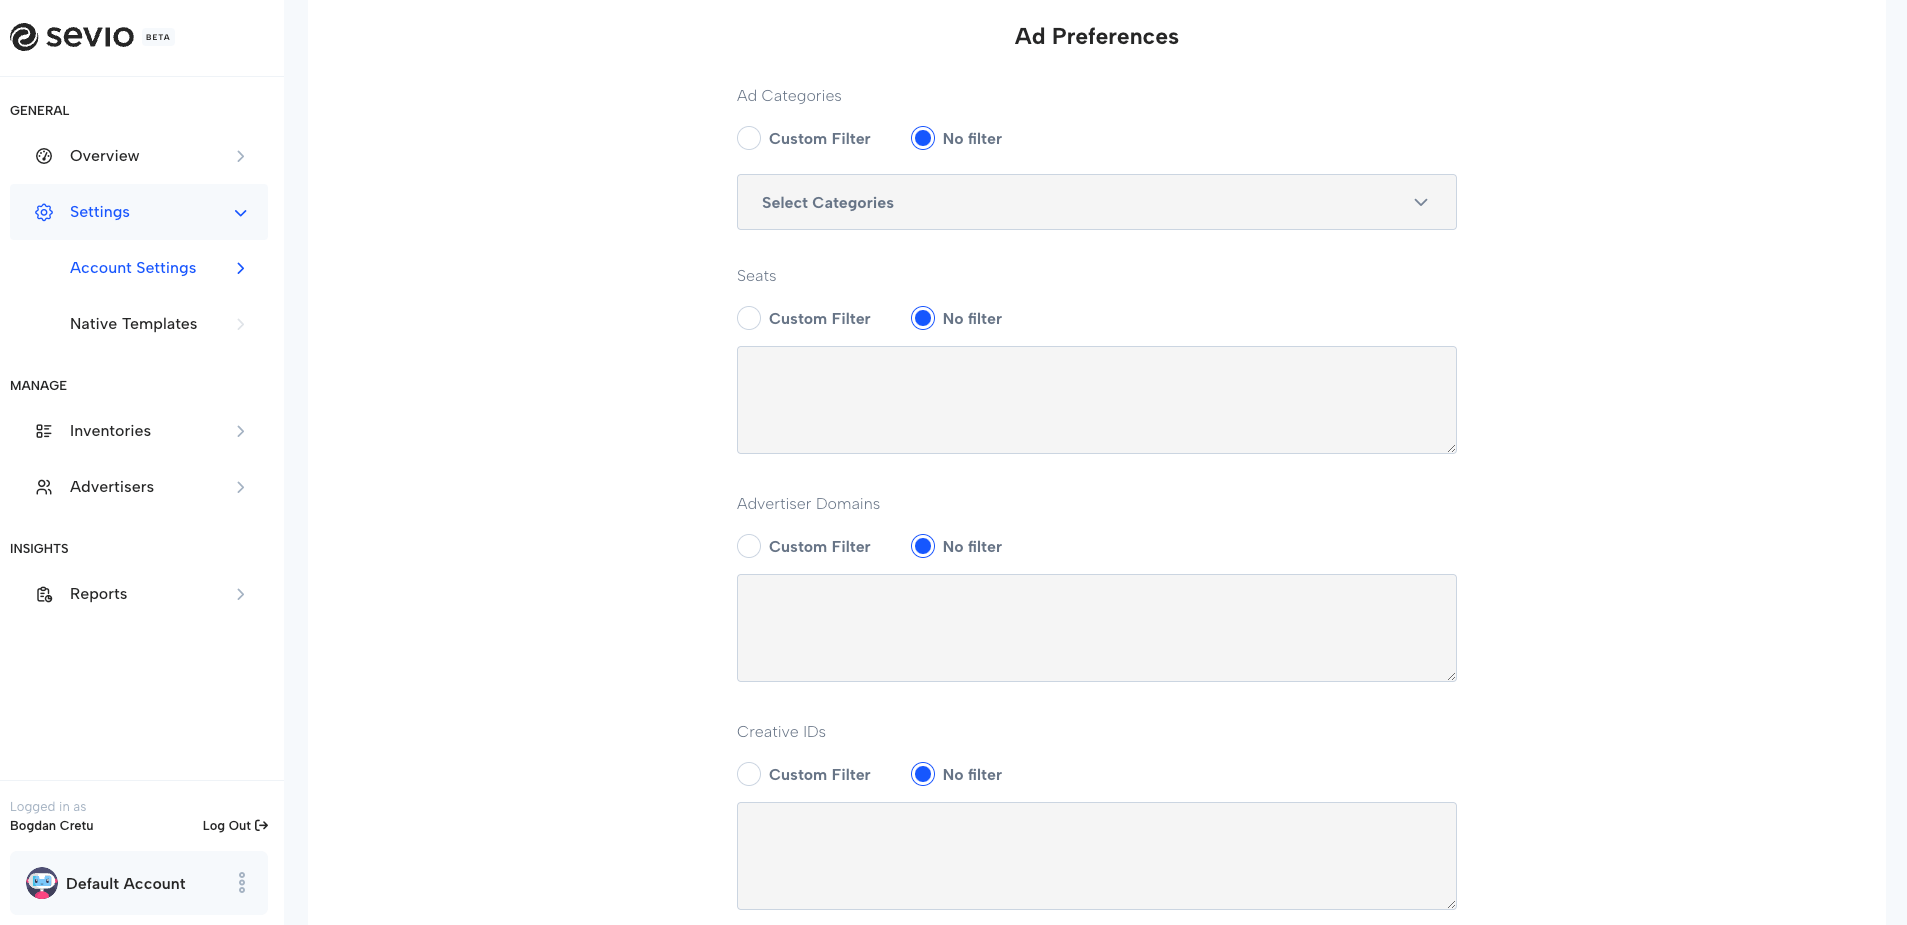
Task: Click inside the Creative IDs text area
Action: (1096, 855)
